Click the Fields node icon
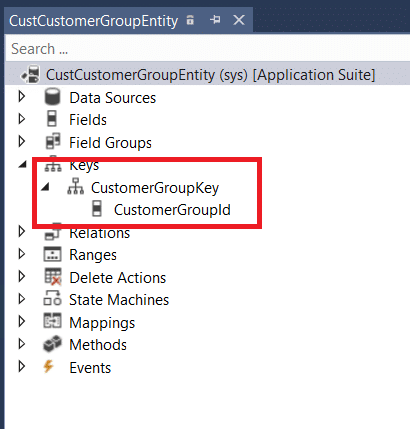The image size is (410, 429). pyautogui.click(x=52, y=119)
